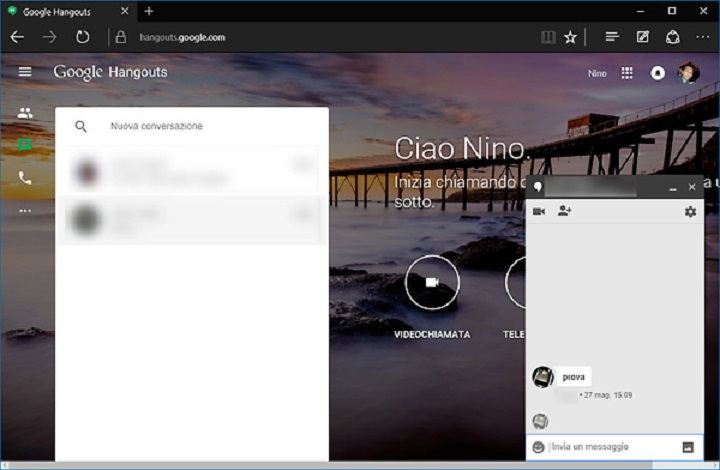Open the Google apps grid launcher
The height and width of the screenshot is (470, 720).
(627, 73)
